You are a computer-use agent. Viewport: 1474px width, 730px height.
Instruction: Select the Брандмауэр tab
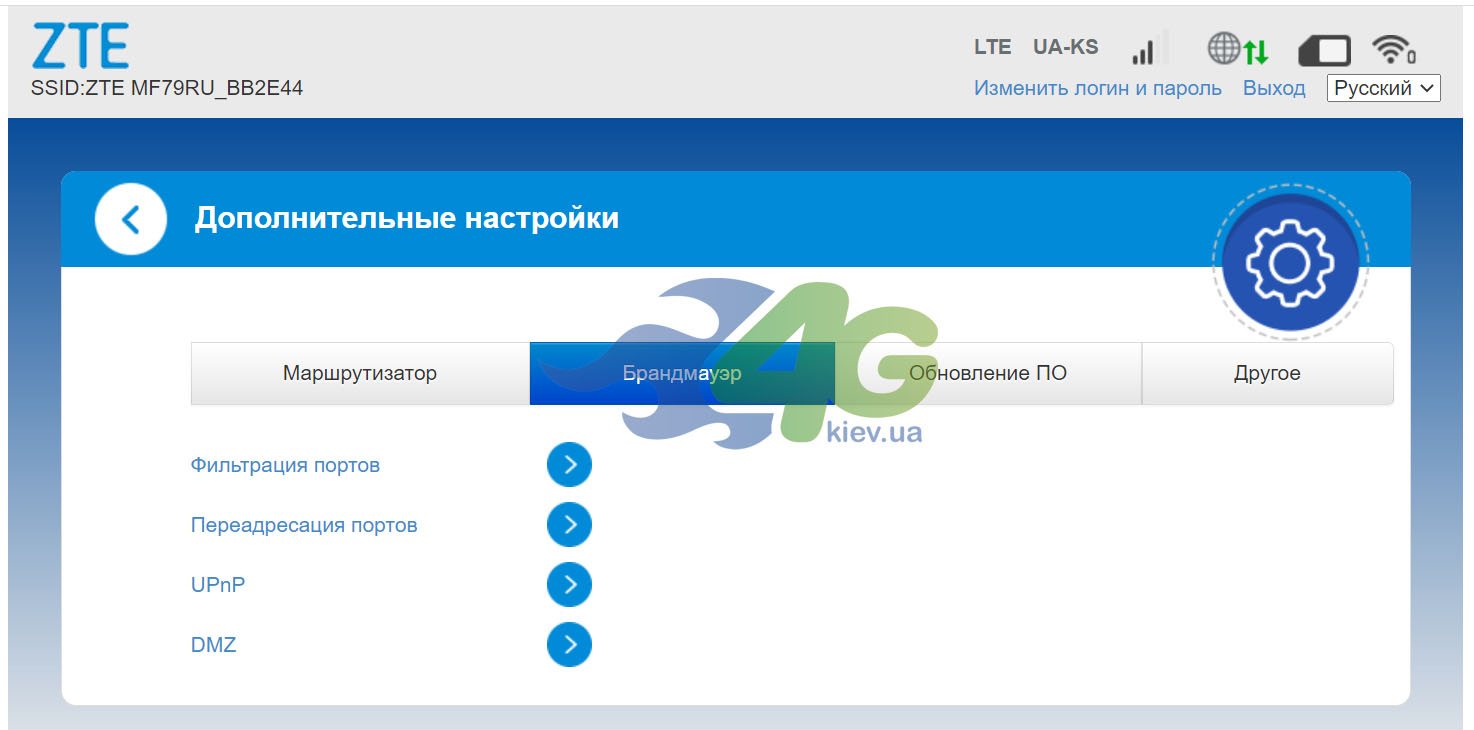682,374
